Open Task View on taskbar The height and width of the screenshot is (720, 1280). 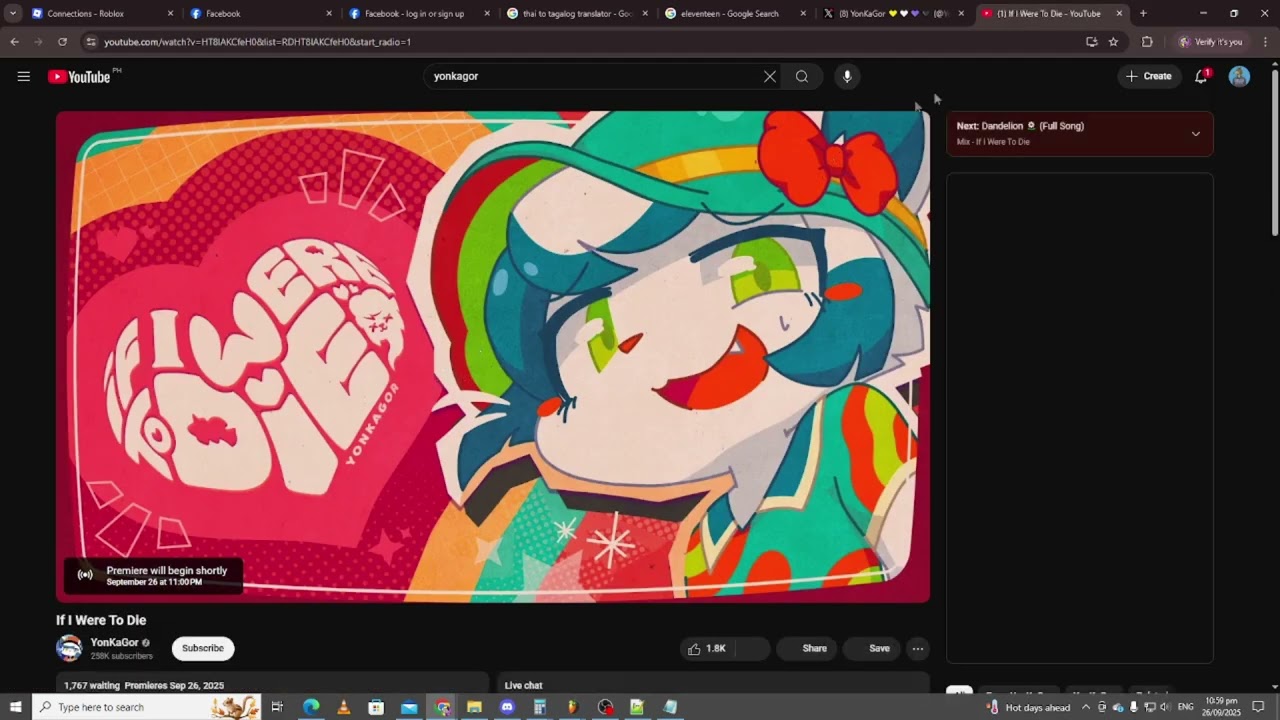(277, 707)
